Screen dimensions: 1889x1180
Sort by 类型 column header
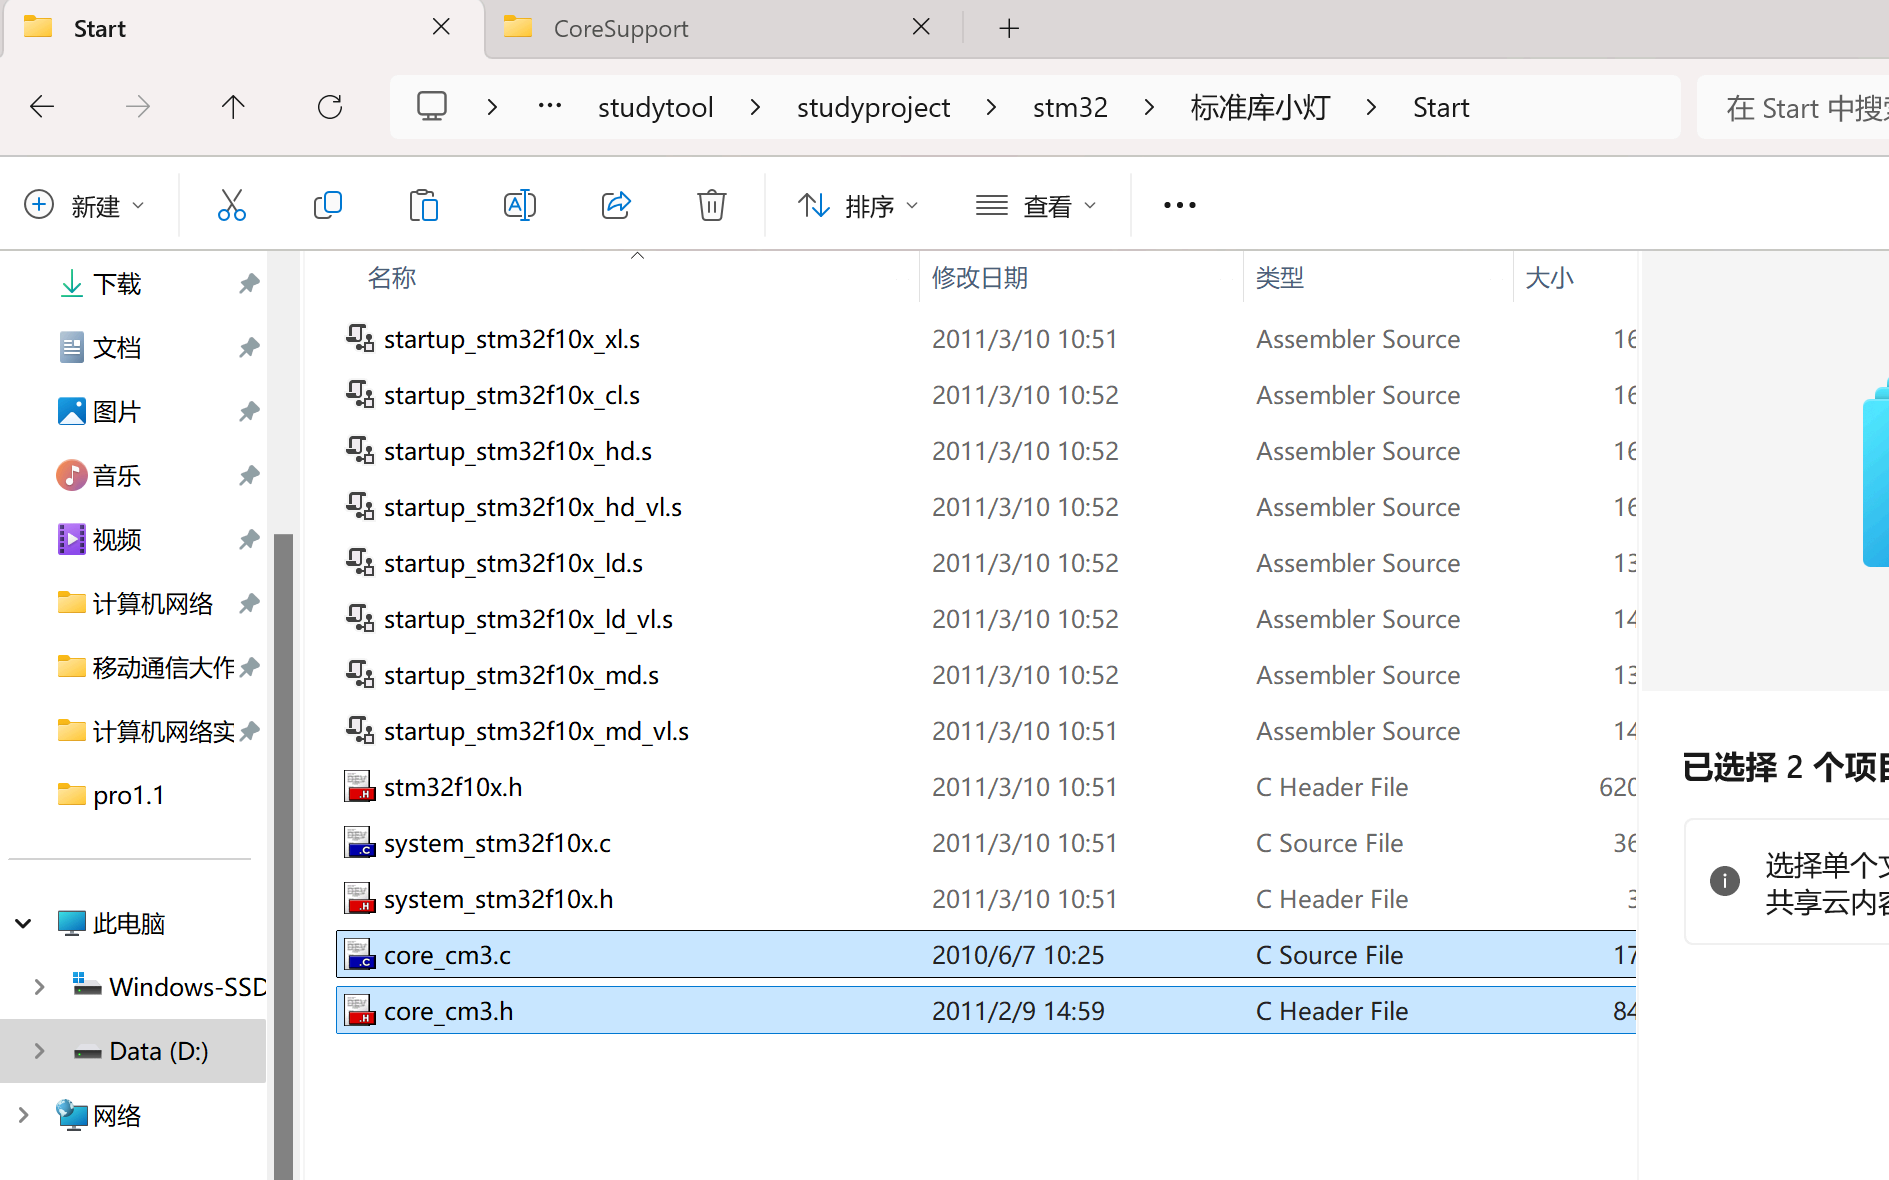(1280, 277)
